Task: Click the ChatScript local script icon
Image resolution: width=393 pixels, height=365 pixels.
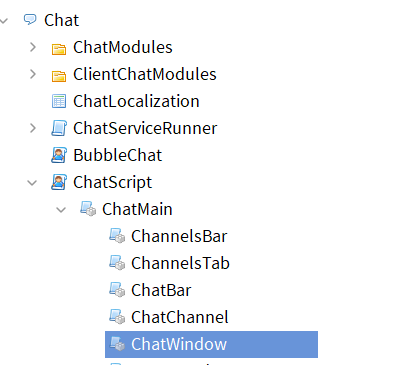Action: click(59, 182)
